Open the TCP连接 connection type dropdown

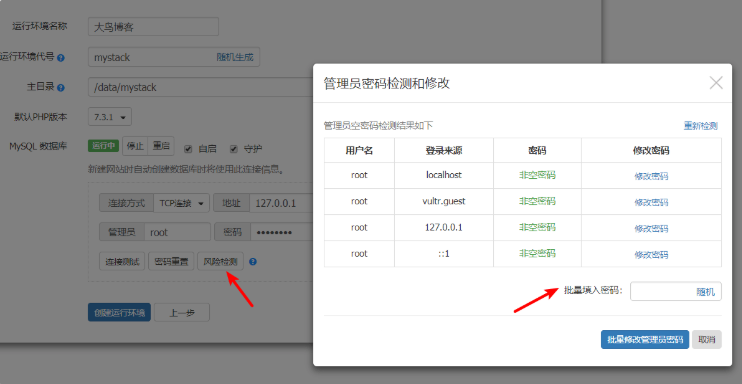pos(182,203)
